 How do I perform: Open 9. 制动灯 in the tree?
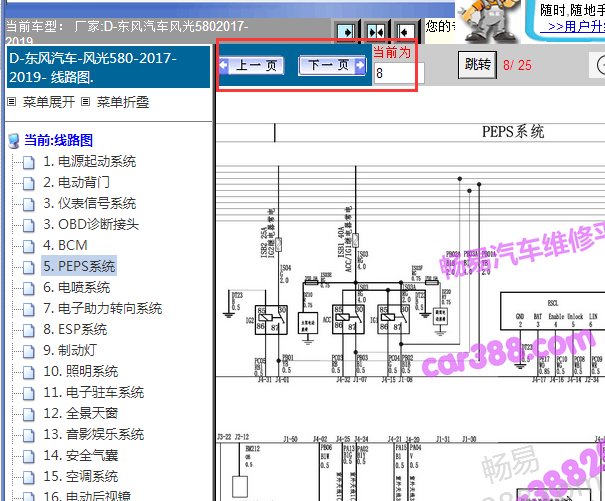(70, 350)
